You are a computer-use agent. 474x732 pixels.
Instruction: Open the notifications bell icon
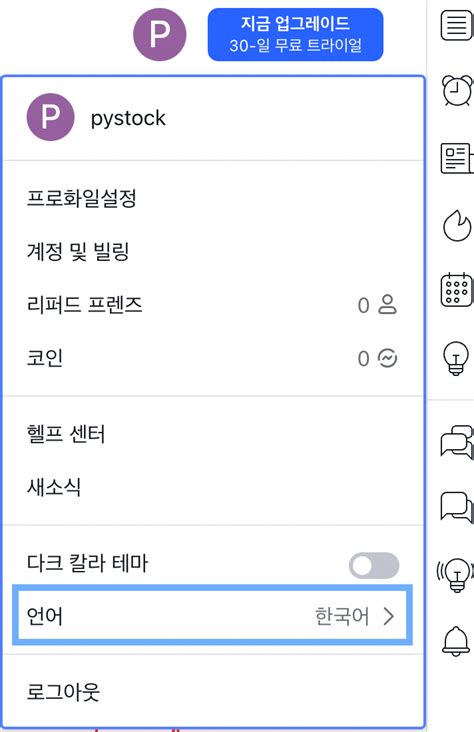[x=455, y=641]
